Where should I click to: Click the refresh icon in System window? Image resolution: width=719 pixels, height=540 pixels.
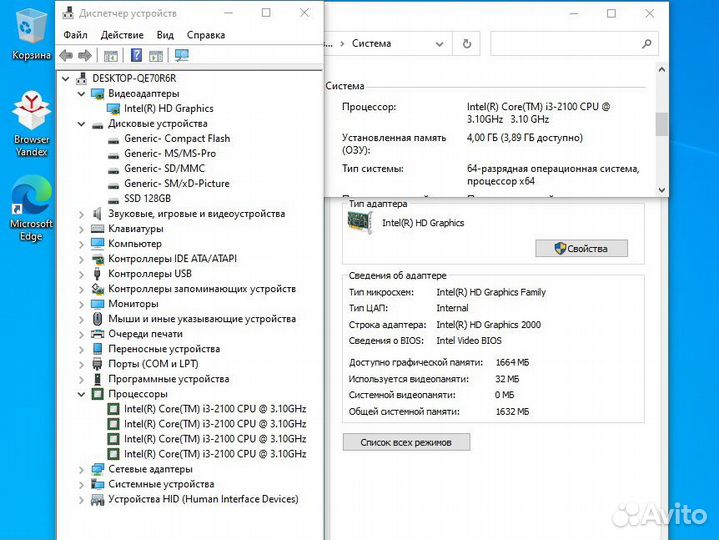click(467, 44)
